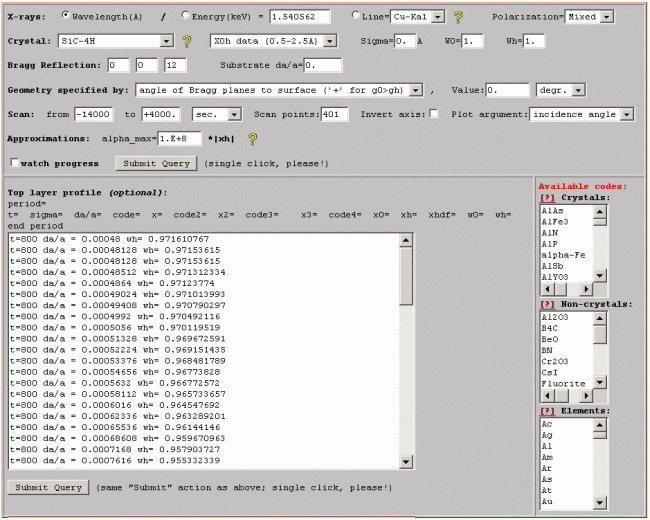Image resolution: width=650 pixels, height=520 pixels.
Task: Click the bottom Submit Query button
Action: point(49,488)
